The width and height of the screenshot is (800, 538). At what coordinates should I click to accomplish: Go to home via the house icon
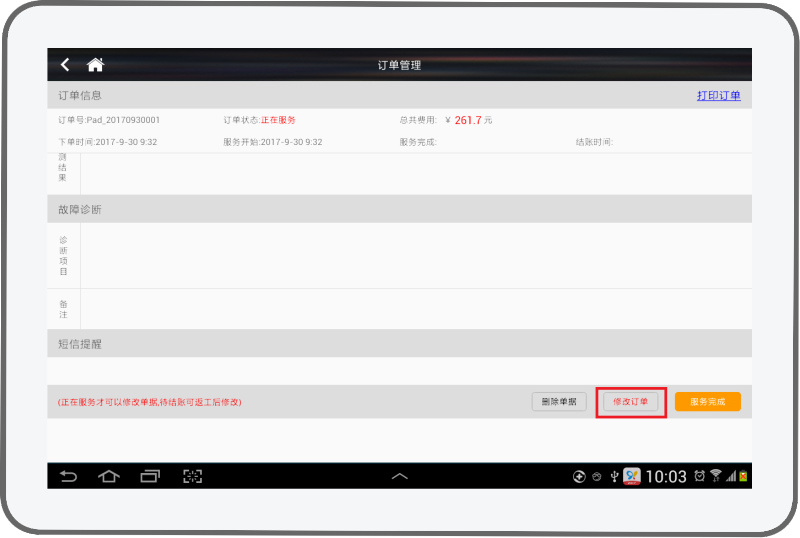[95, 65]
